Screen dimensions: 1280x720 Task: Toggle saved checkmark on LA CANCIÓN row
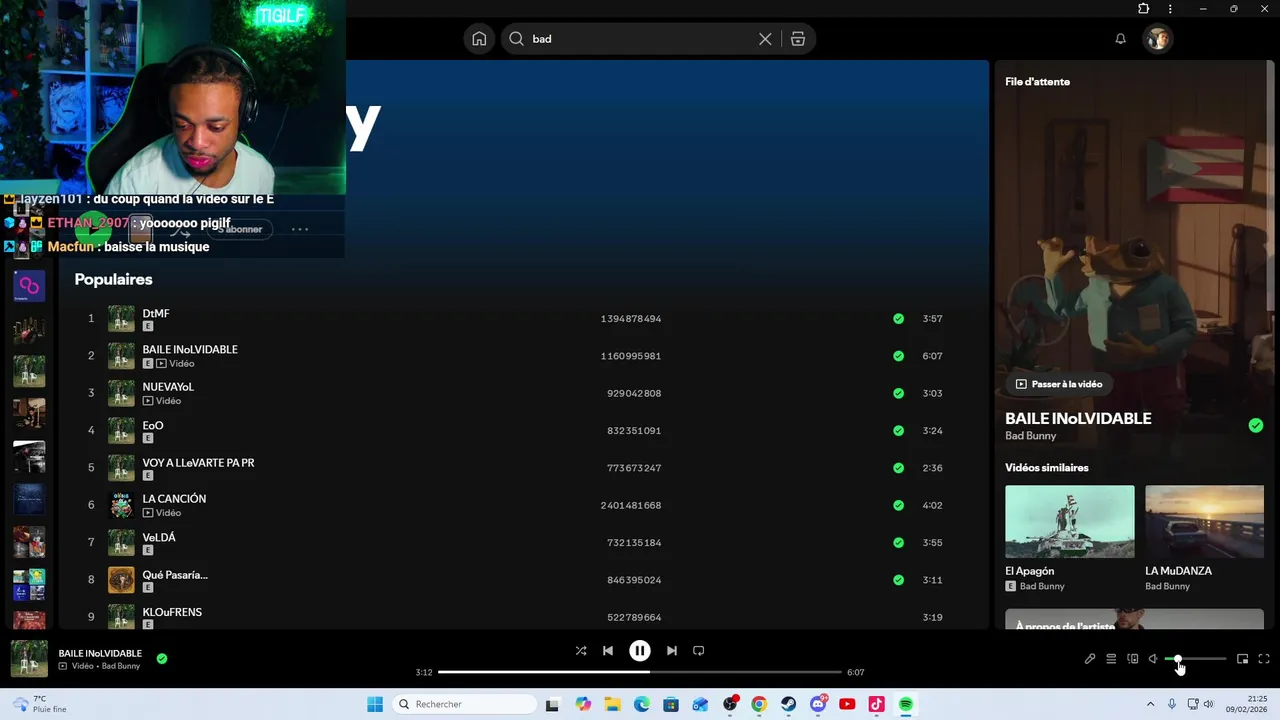[898, 505]
